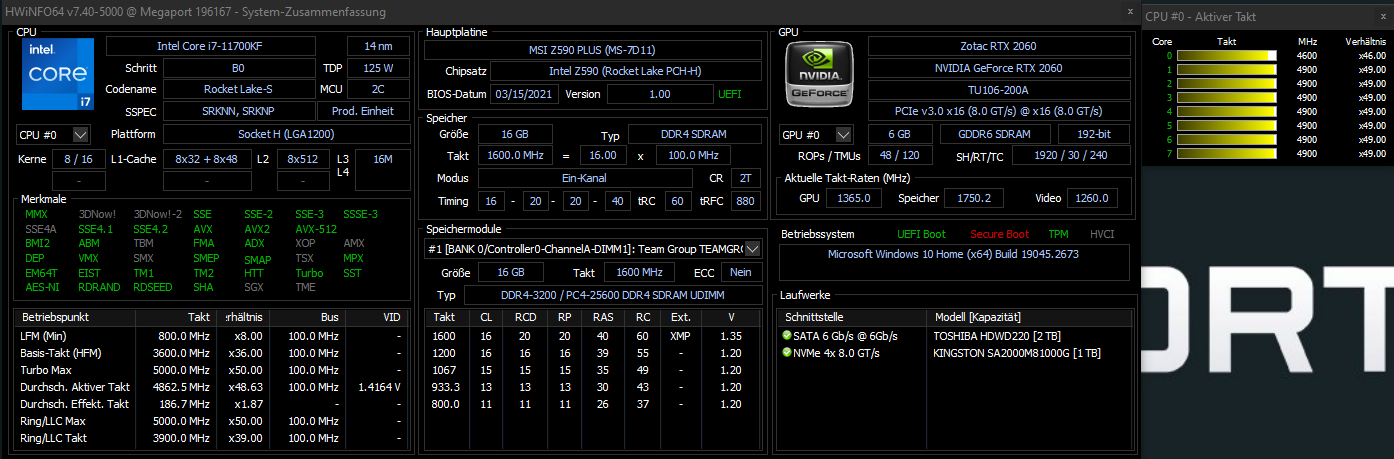
Task: Click the AVX-512 feature label
Action: pos(316,229)
